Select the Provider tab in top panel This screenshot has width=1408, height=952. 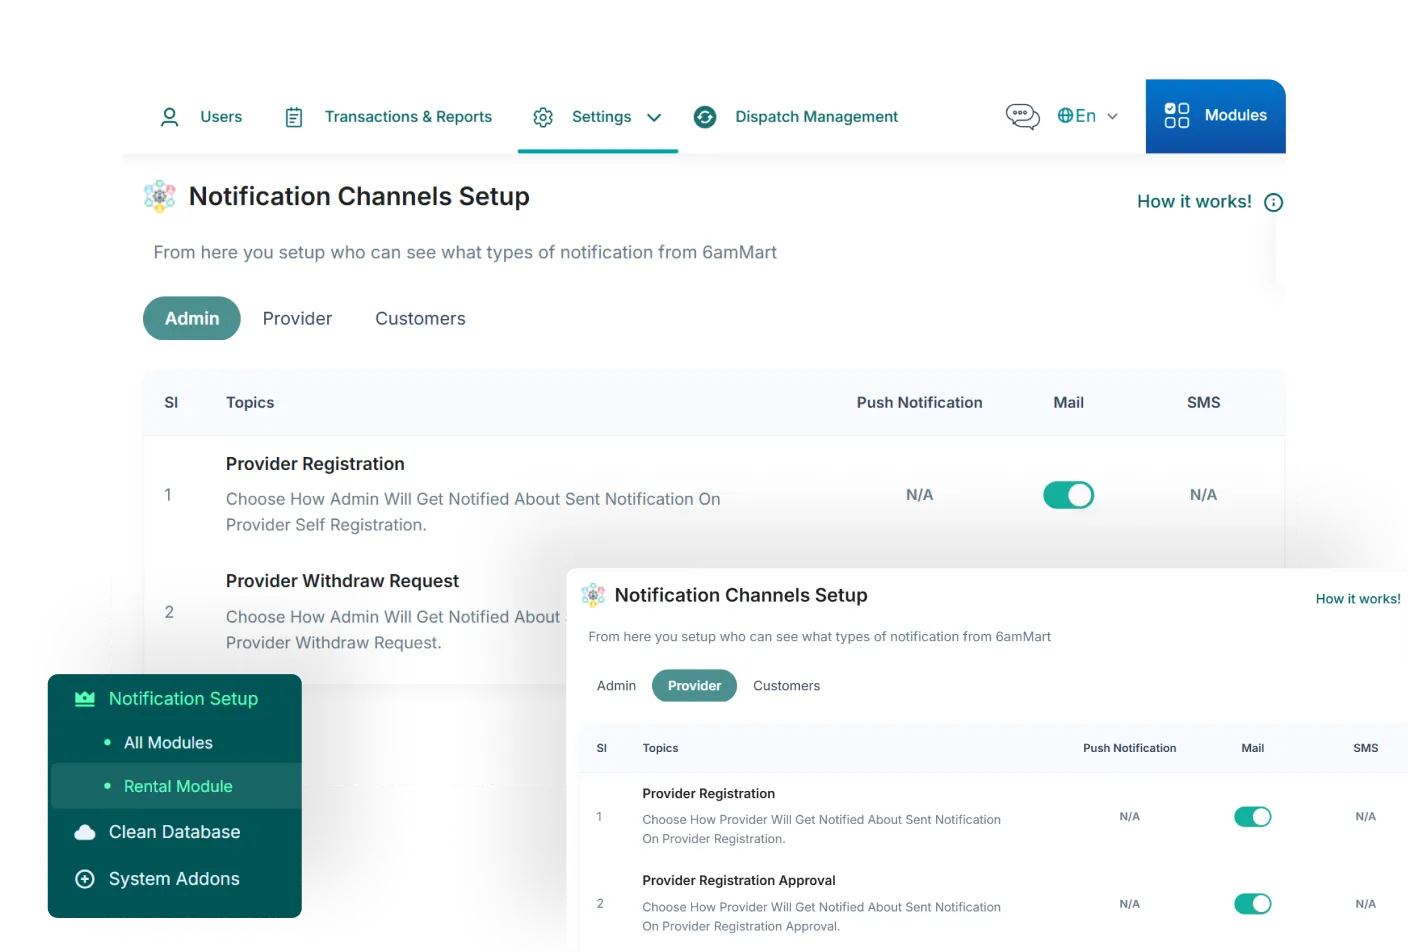(297, 319)
